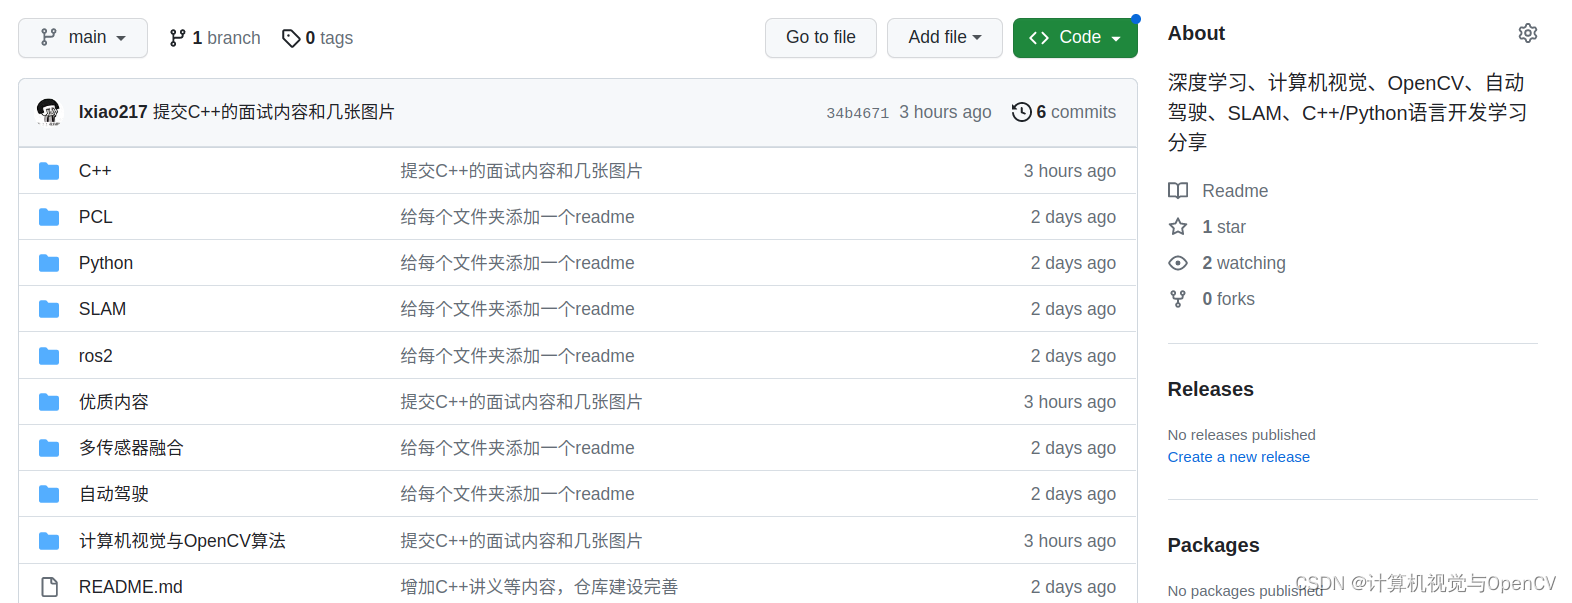The width and height of the screenshot is (1572, 603).
Task: Open the commit message in the C++ row
Action: pyautogui.click(x=521, y=171)
